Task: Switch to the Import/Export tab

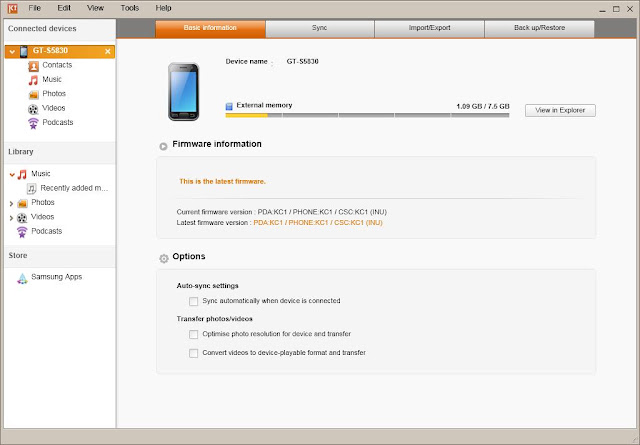Action: tap(429, 28)
